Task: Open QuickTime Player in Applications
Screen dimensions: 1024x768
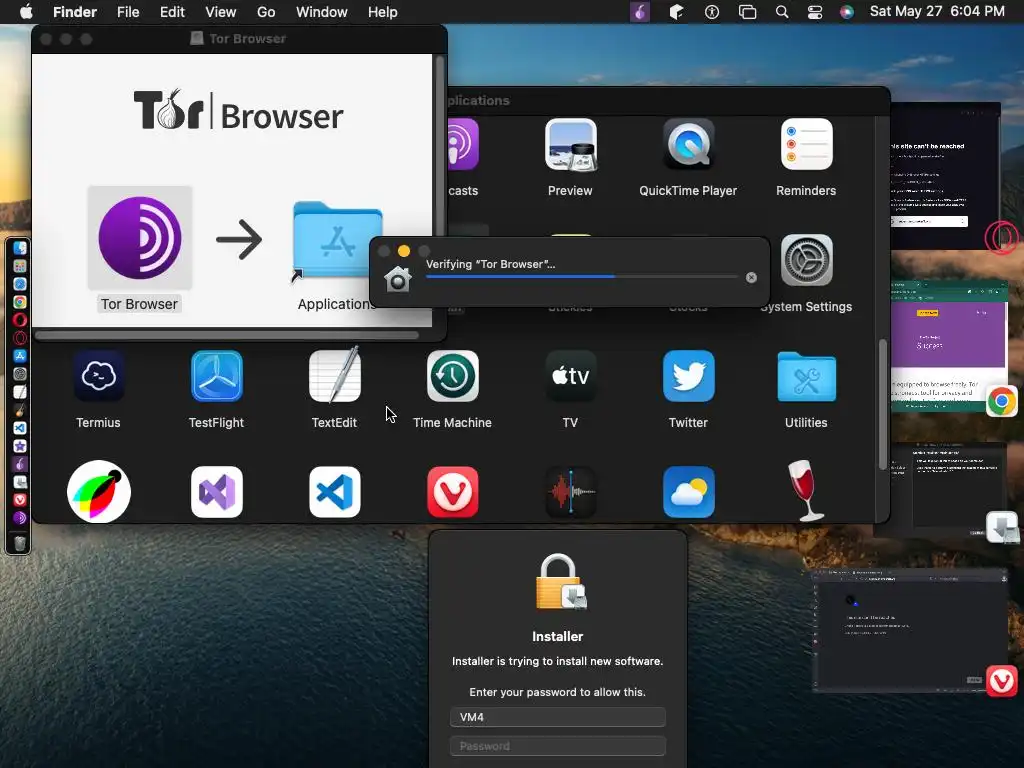Action: click(x=688, y=145)
